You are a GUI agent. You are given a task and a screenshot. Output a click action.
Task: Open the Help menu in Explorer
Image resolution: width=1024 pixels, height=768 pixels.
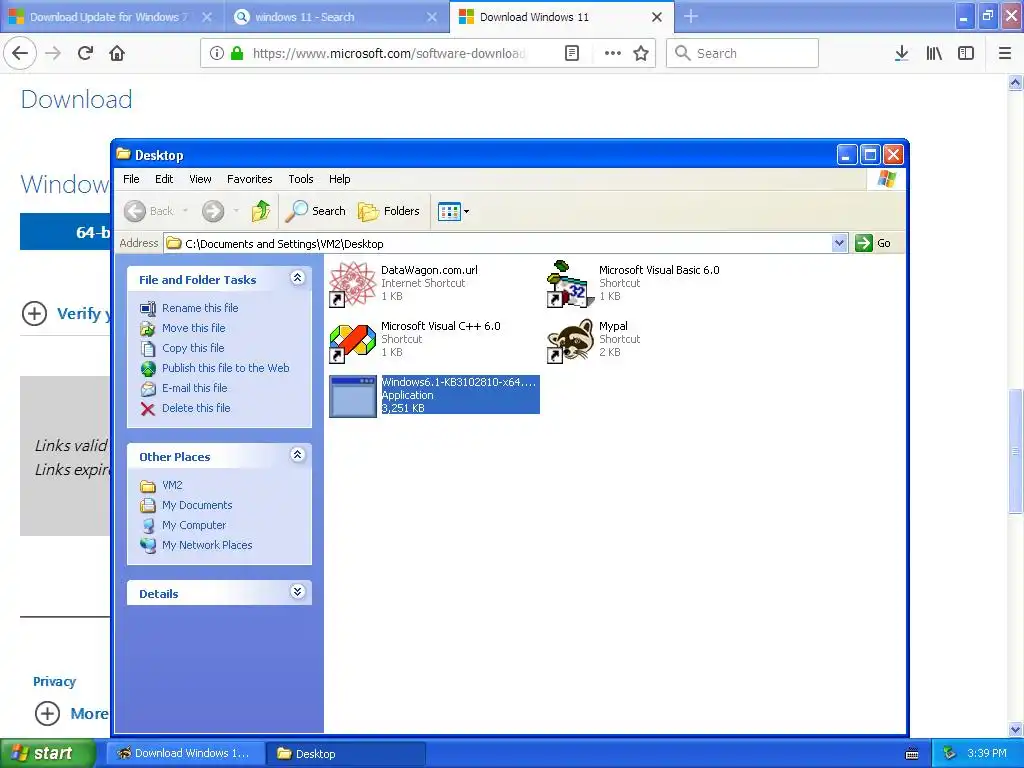pyautogui.click(x=340, y=179)
